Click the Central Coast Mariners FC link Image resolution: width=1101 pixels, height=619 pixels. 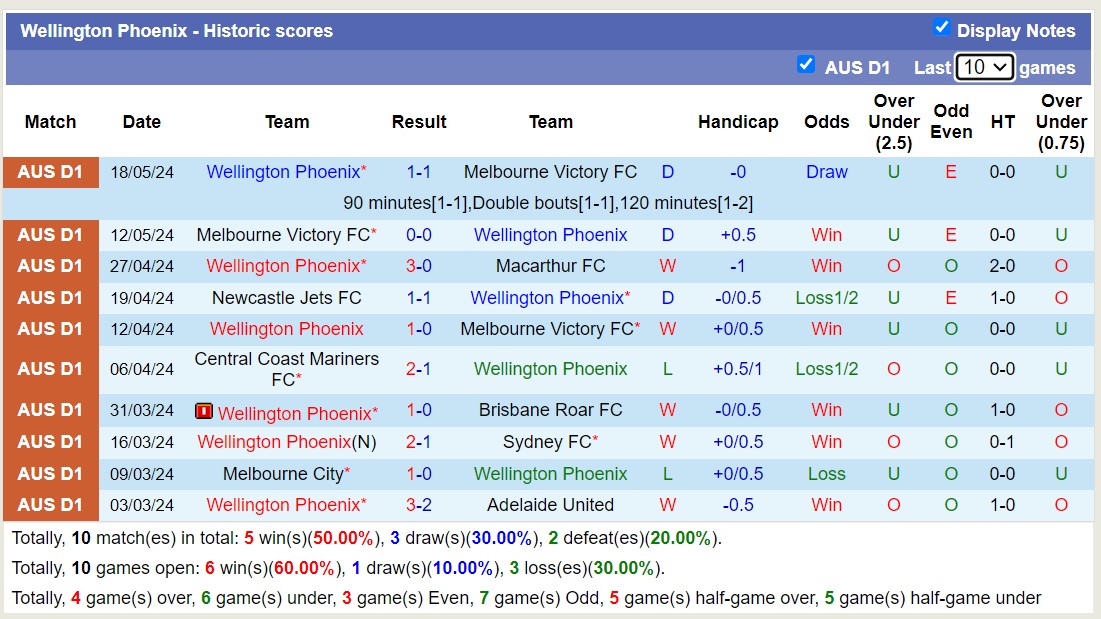(x=286, y=368)
